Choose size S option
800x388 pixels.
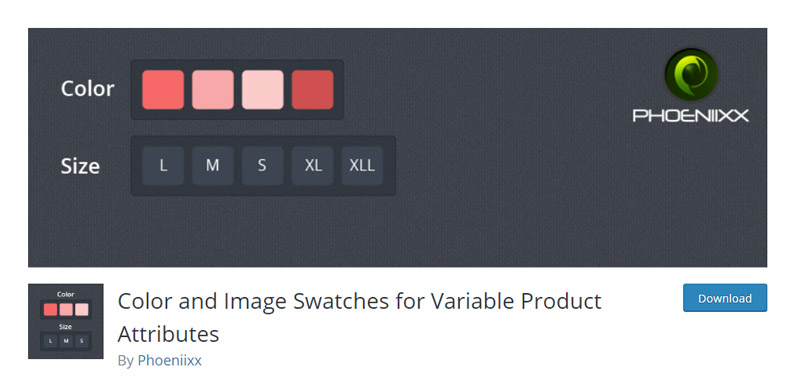(262, 165)
